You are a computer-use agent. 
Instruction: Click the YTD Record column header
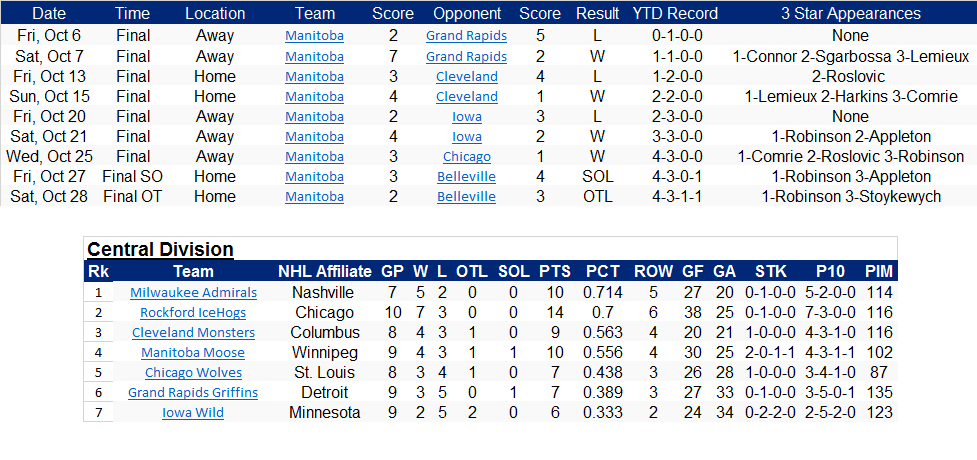point(675,14)
